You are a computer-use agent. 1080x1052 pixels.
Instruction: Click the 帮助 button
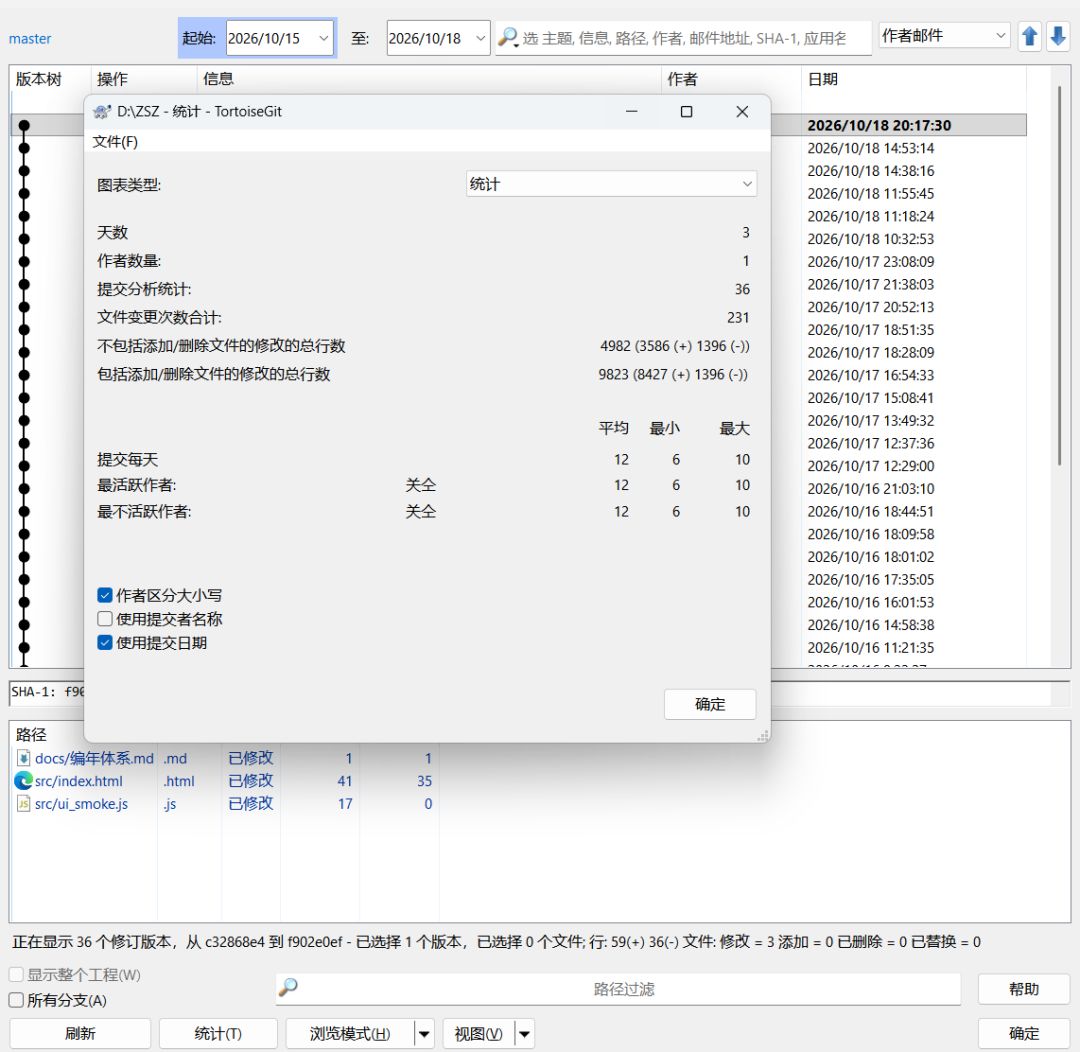coord(1024,989)
